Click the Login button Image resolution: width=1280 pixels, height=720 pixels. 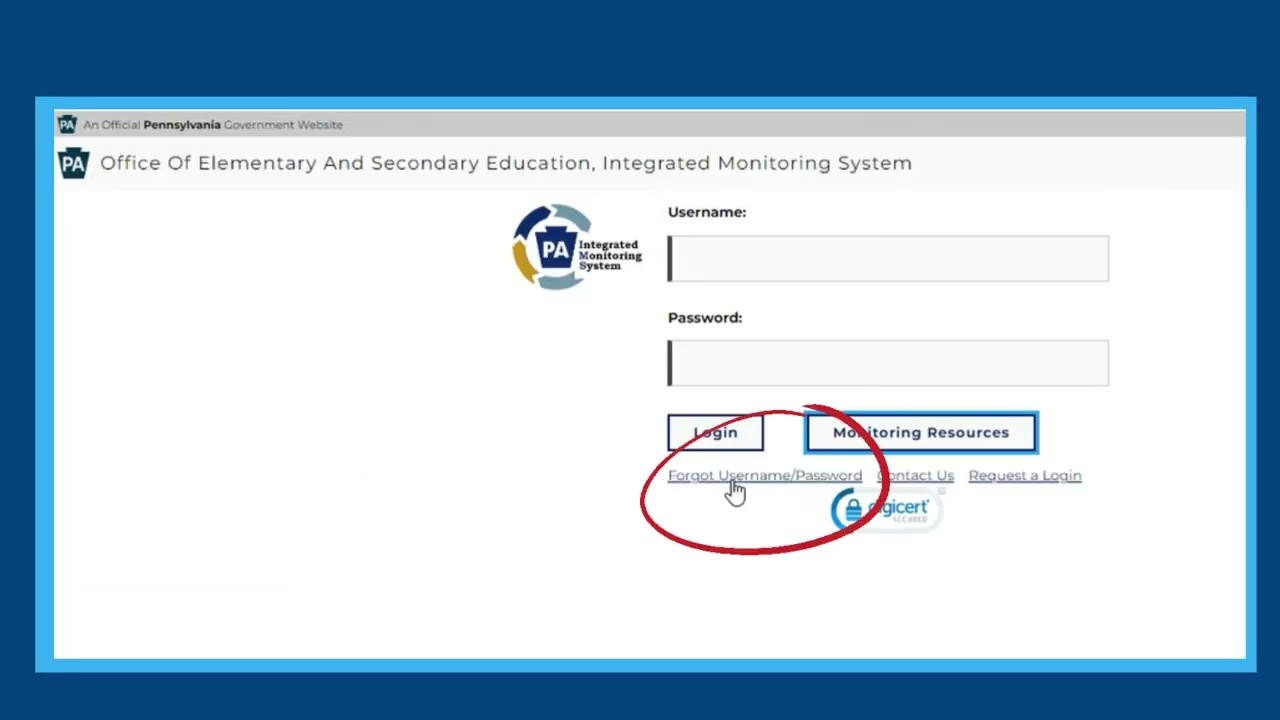coord(715,432)
